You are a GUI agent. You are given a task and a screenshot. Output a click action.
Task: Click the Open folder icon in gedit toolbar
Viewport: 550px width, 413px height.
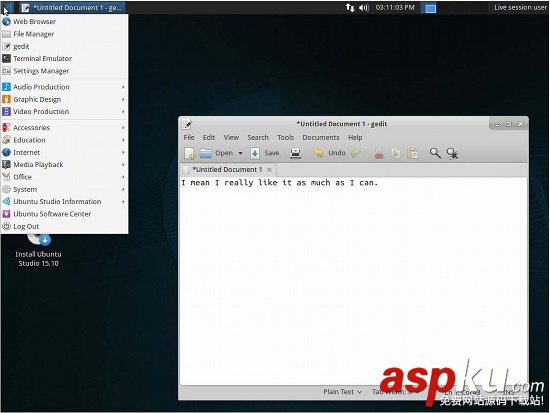pyautogui.click(x=206, y=153)
